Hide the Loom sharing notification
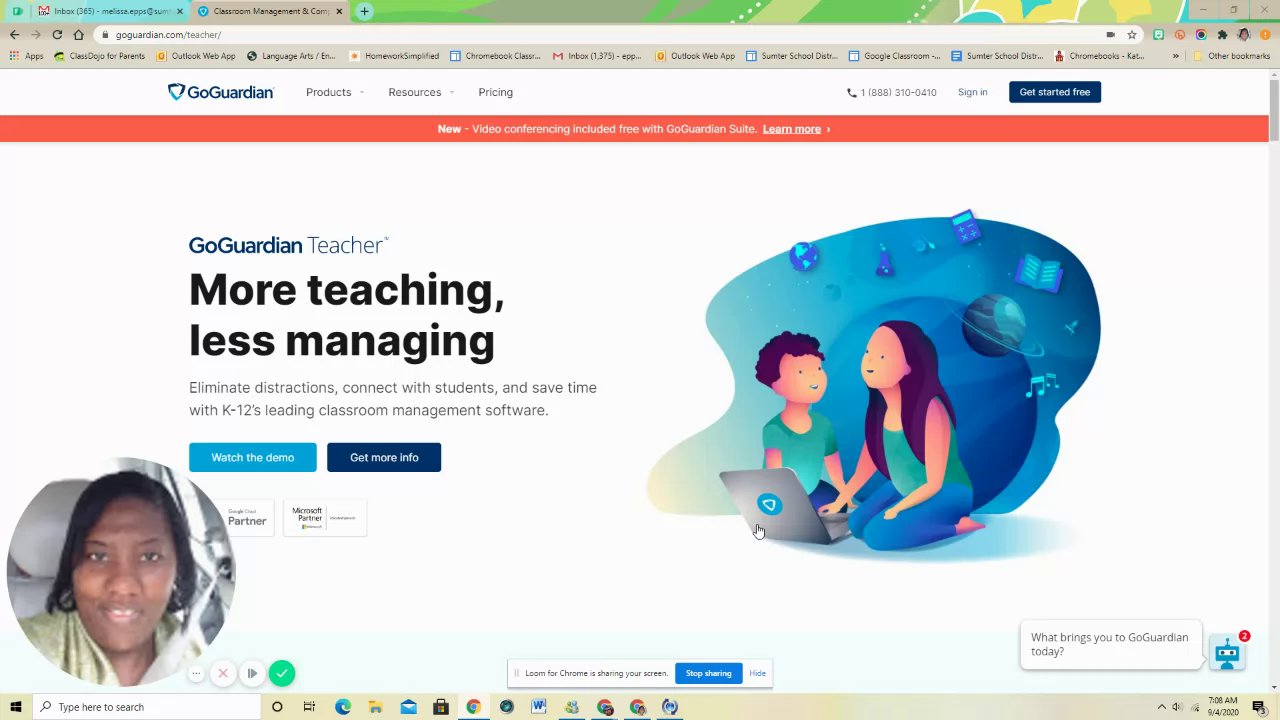 [x=757, y=673]
